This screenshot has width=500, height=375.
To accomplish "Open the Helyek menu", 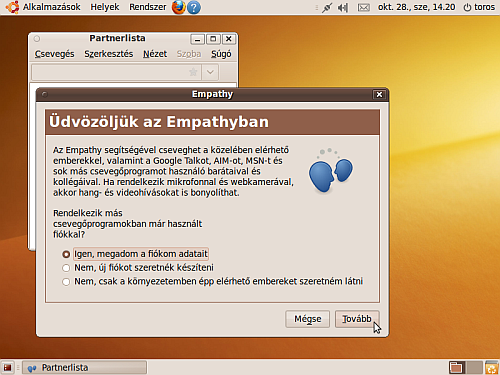I will click(x=105, y=7).
